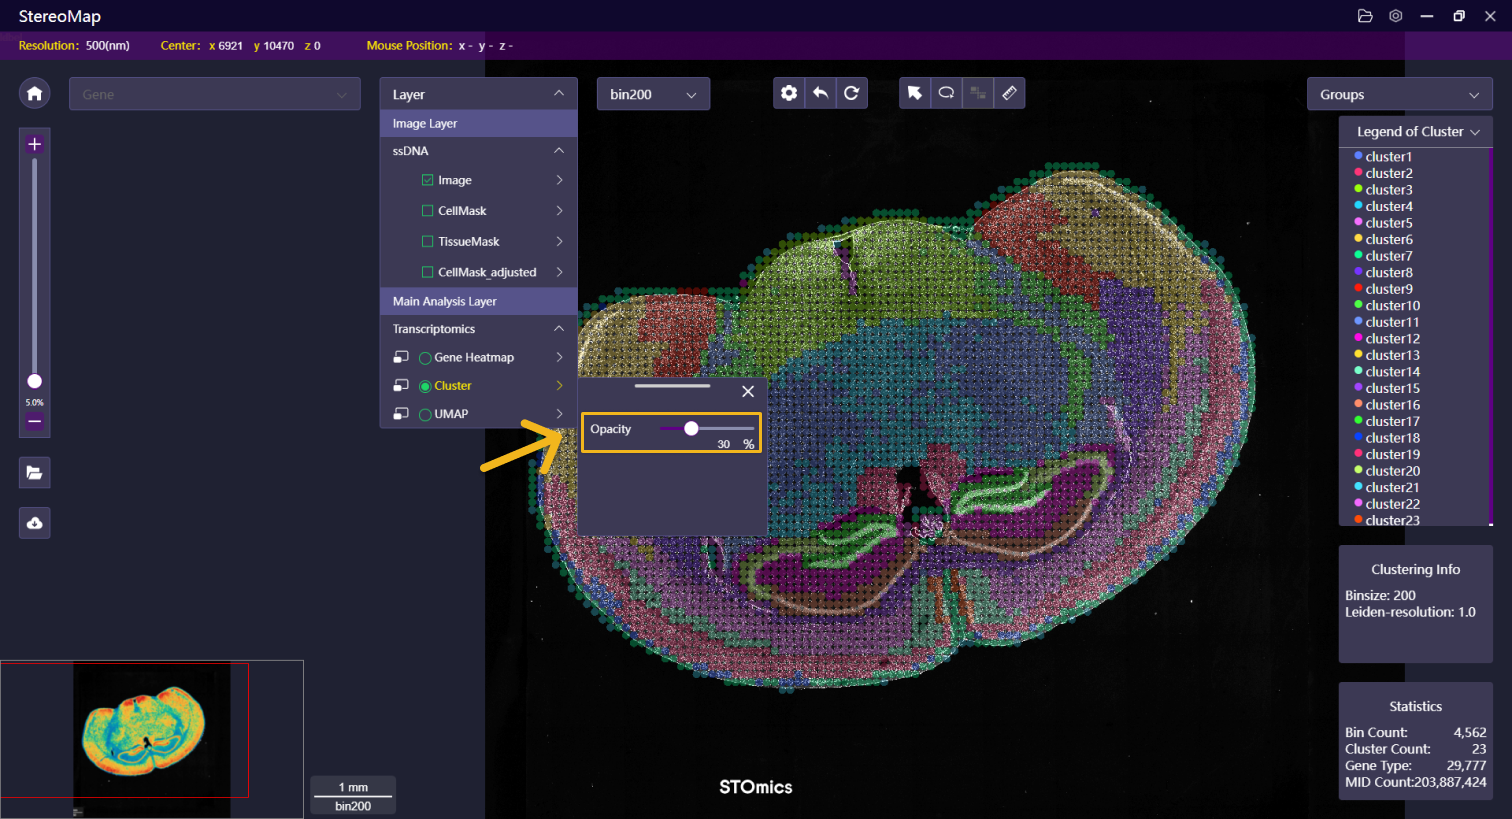
Task: Go to the home screen icon
Action: (34, 93)
